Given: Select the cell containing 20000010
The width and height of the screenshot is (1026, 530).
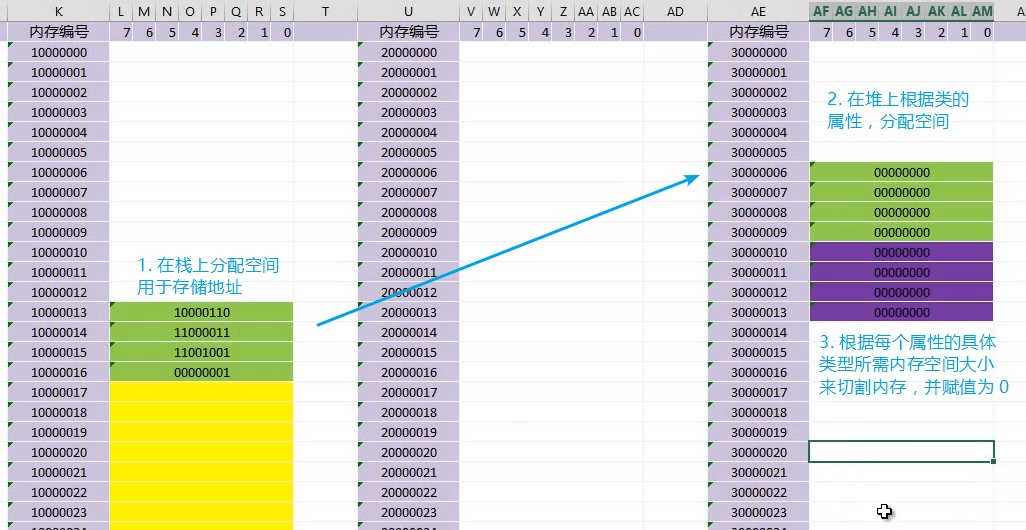Looking at the screenshot, I should [x=408, y=252].
